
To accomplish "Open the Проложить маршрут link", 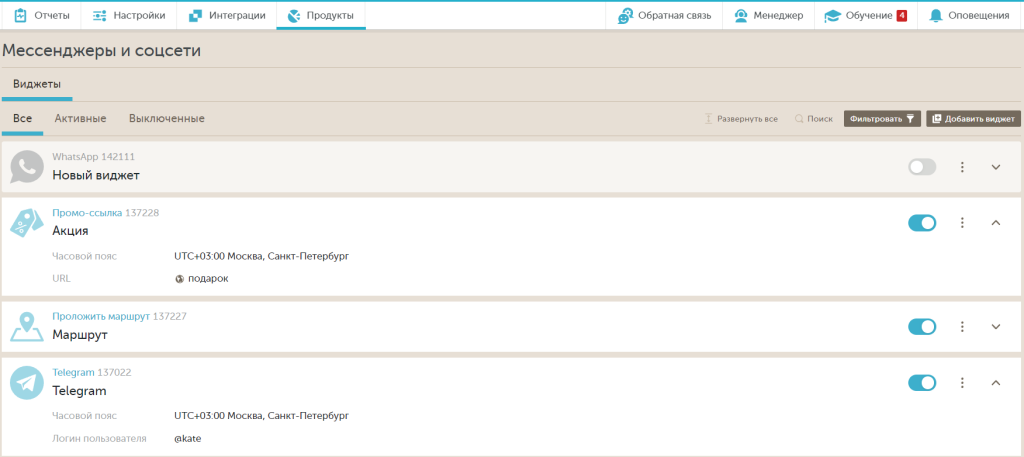I will [101, 317].
